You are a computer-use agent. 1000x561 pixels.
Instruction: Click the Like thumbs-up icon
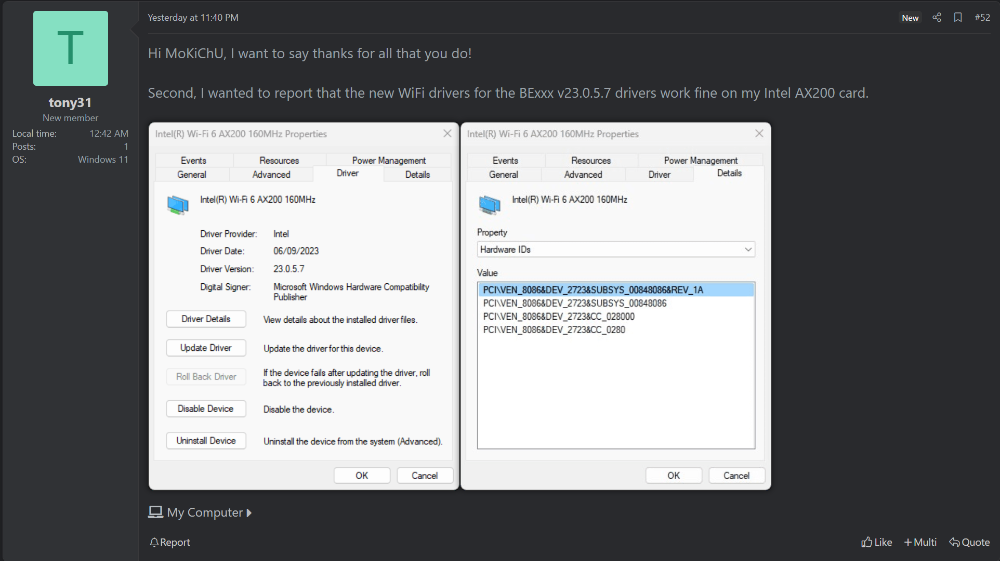coord(867,542)
